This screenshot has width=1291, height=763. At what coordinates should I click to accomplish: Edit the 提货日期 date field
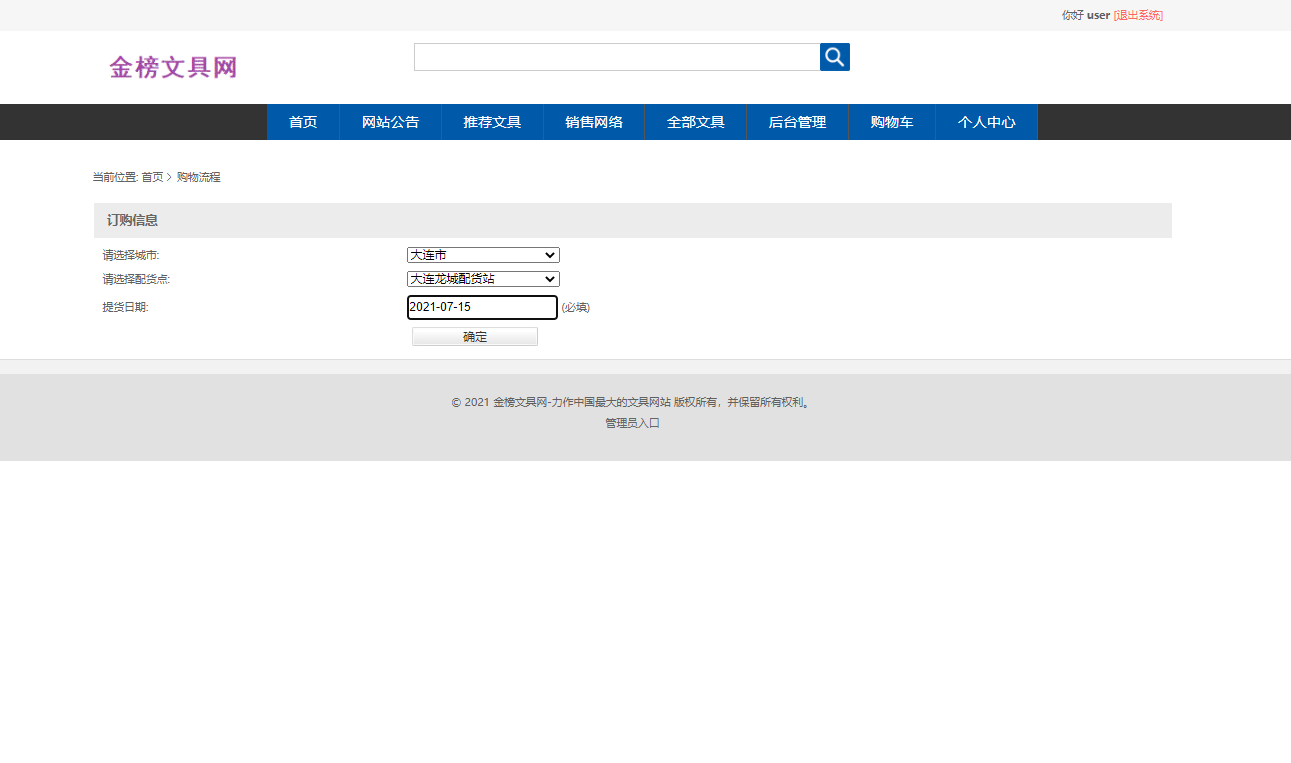click(482, 307)
